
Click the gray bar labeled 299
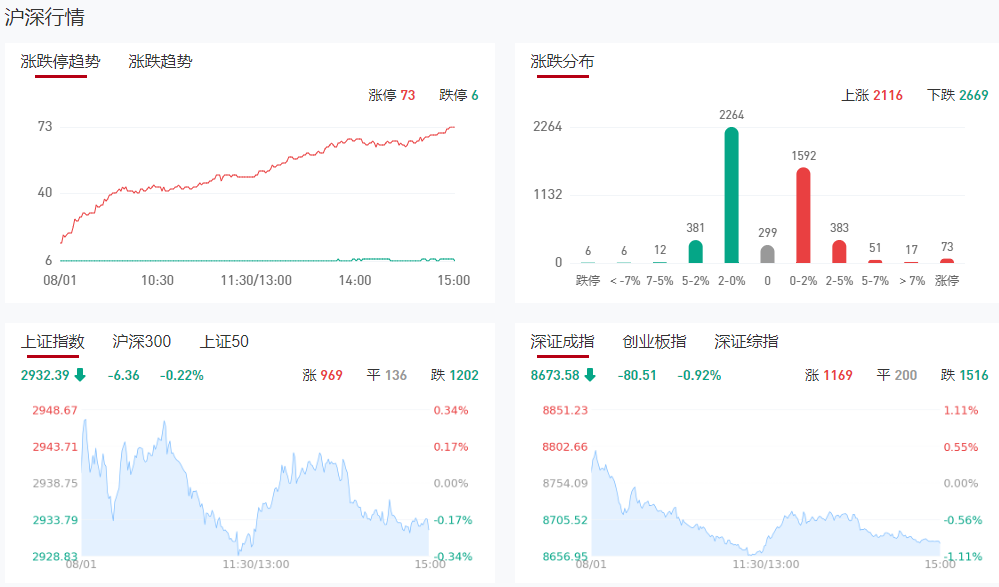click(767, 254)
